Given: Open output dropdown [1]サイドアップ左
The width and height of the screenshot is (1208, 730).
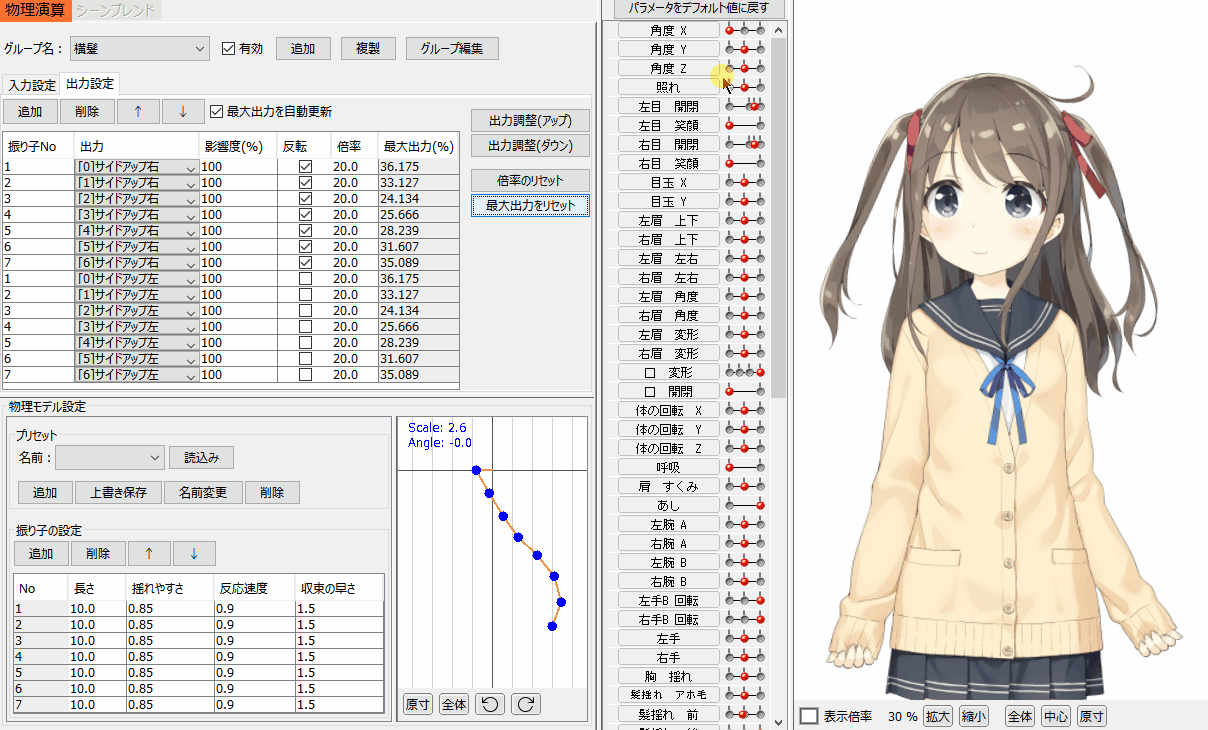Looking at the screenshot, I should point(137,294).
